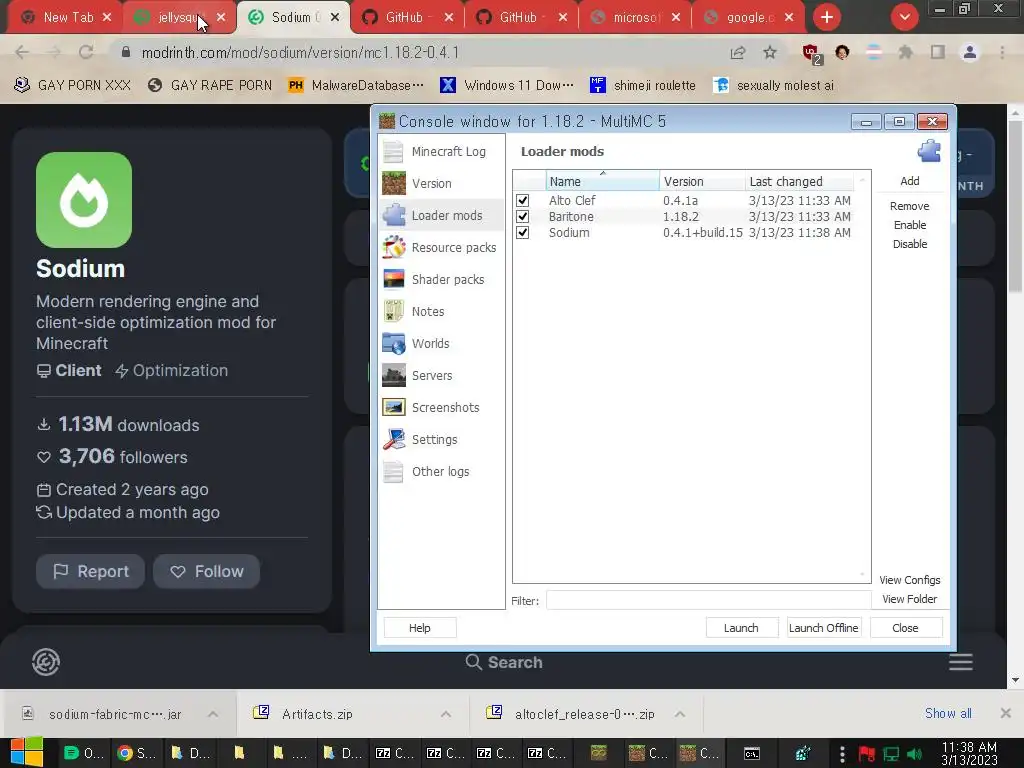Viewport: 1024px width, 768px height.
Task: Show all downloads link
Action: point(948,713)
